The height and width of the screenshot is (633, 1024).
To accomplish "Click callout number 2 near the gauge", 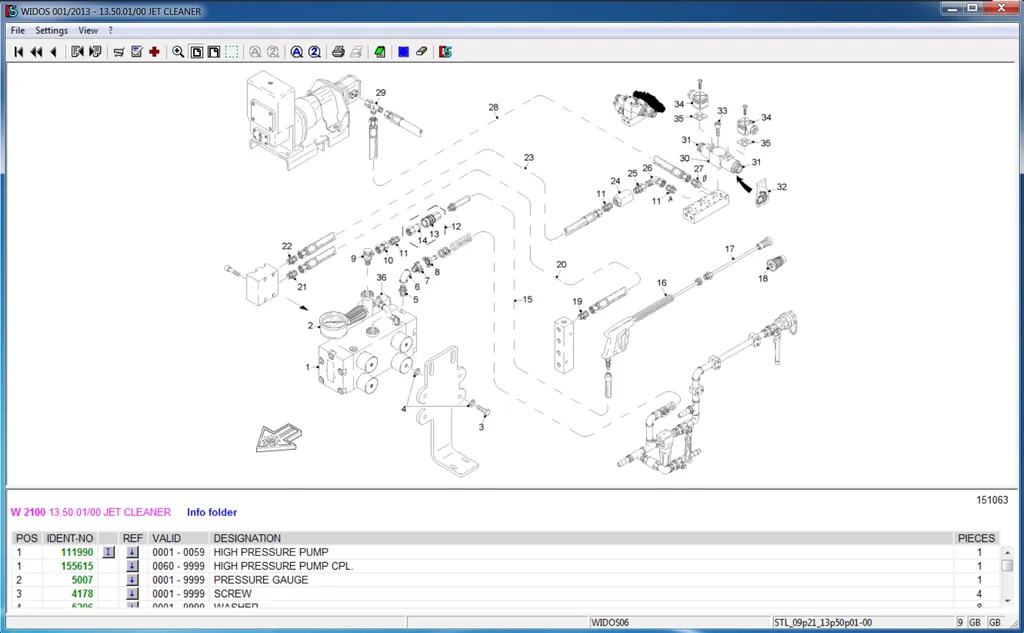I will (x=310, y=325).
